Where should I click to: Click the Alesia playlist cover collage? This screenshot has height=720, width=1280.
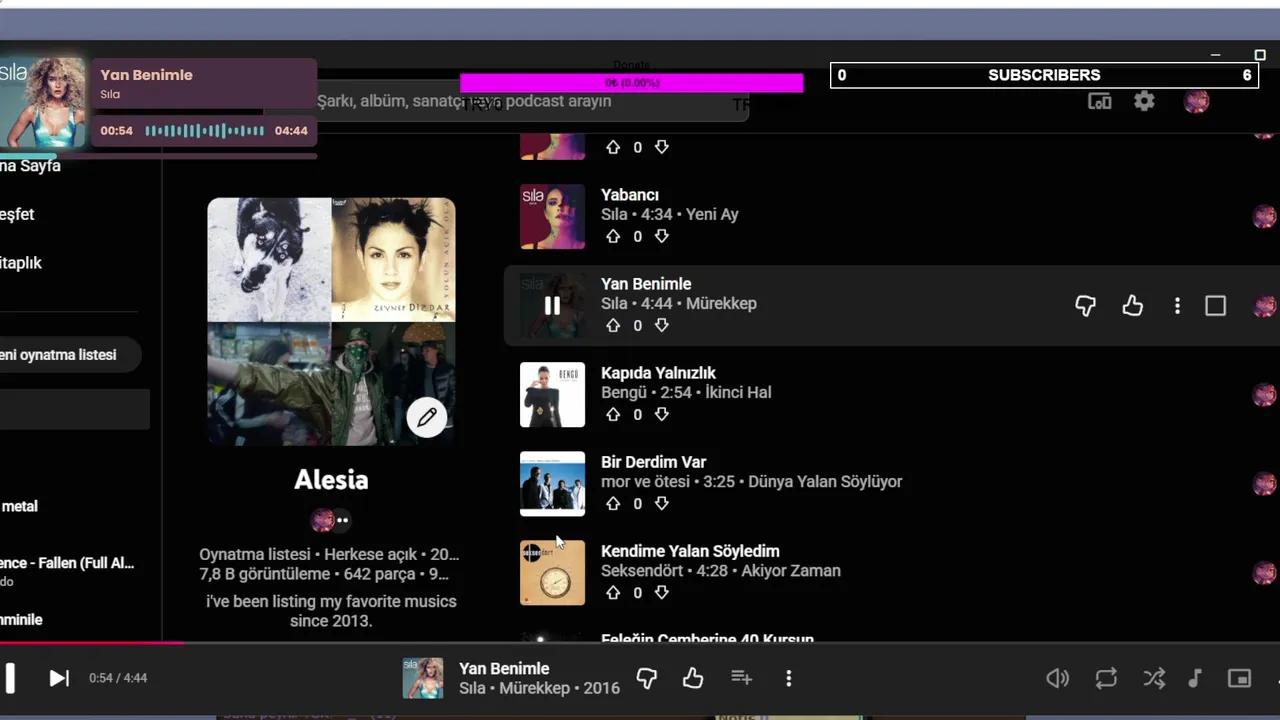[x=331, y=321]
